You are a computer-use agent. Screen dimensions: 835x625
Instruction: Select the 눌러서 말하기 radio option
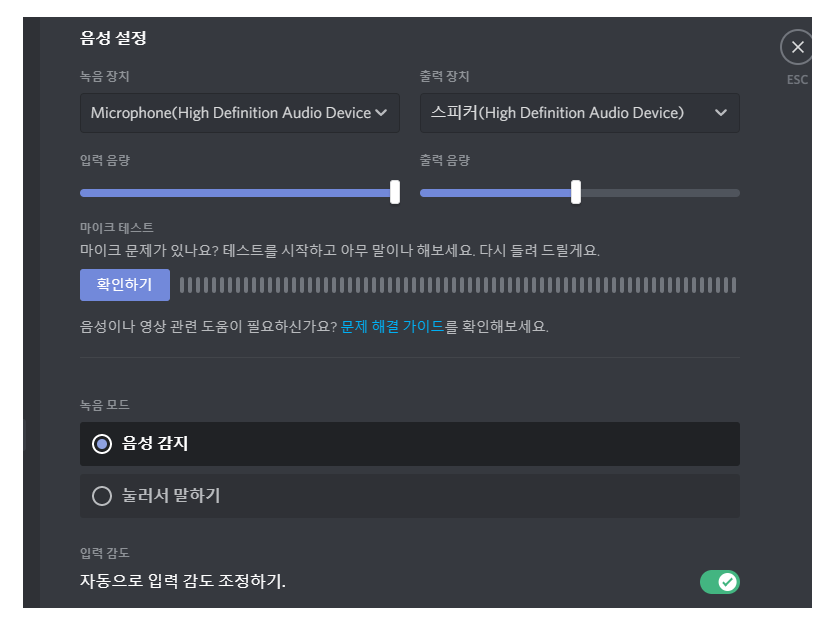410,496
